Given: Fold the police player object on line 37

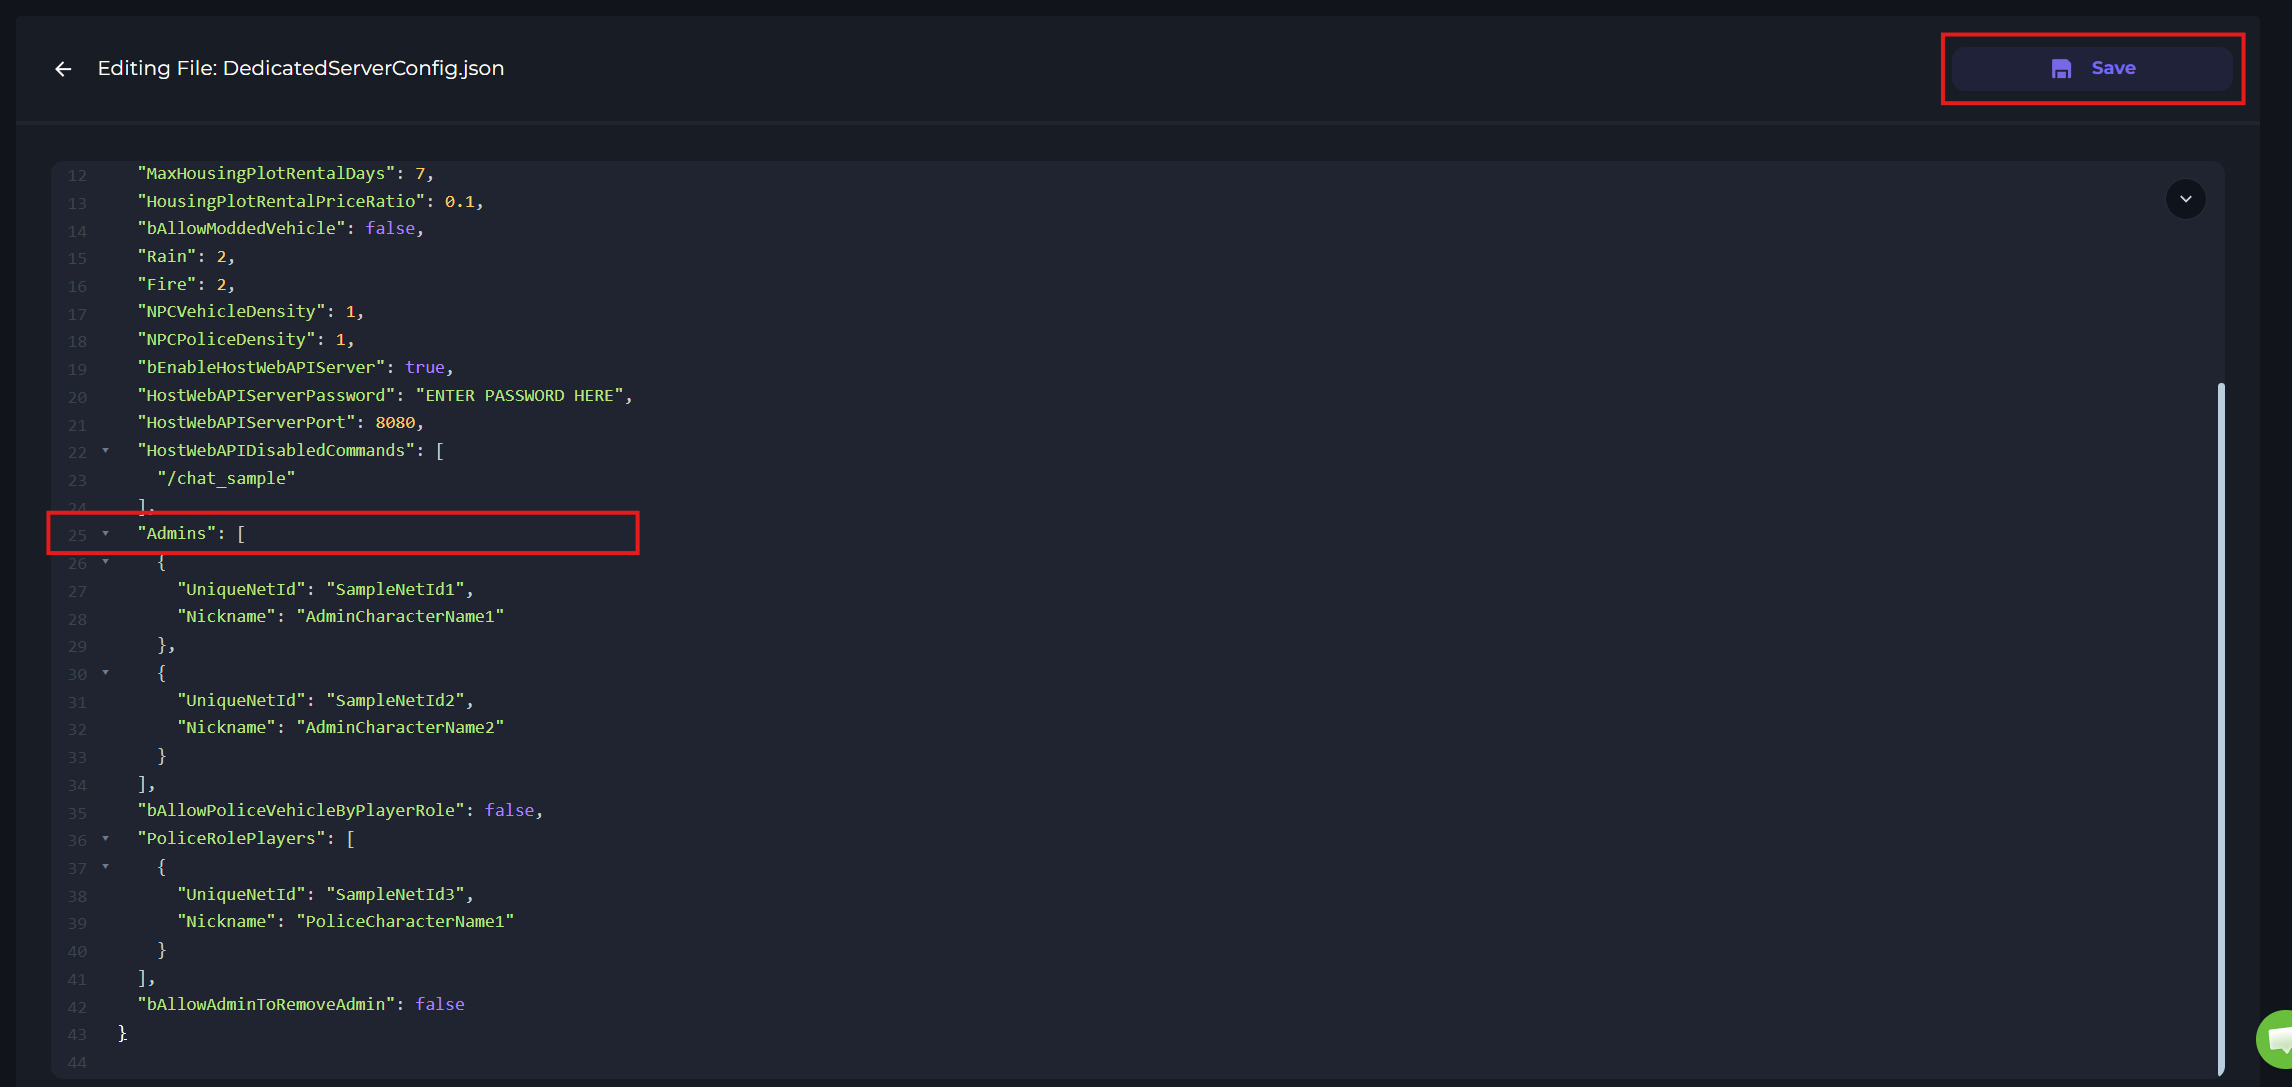Looking at the screenshot, I should (x=106, y=867).
